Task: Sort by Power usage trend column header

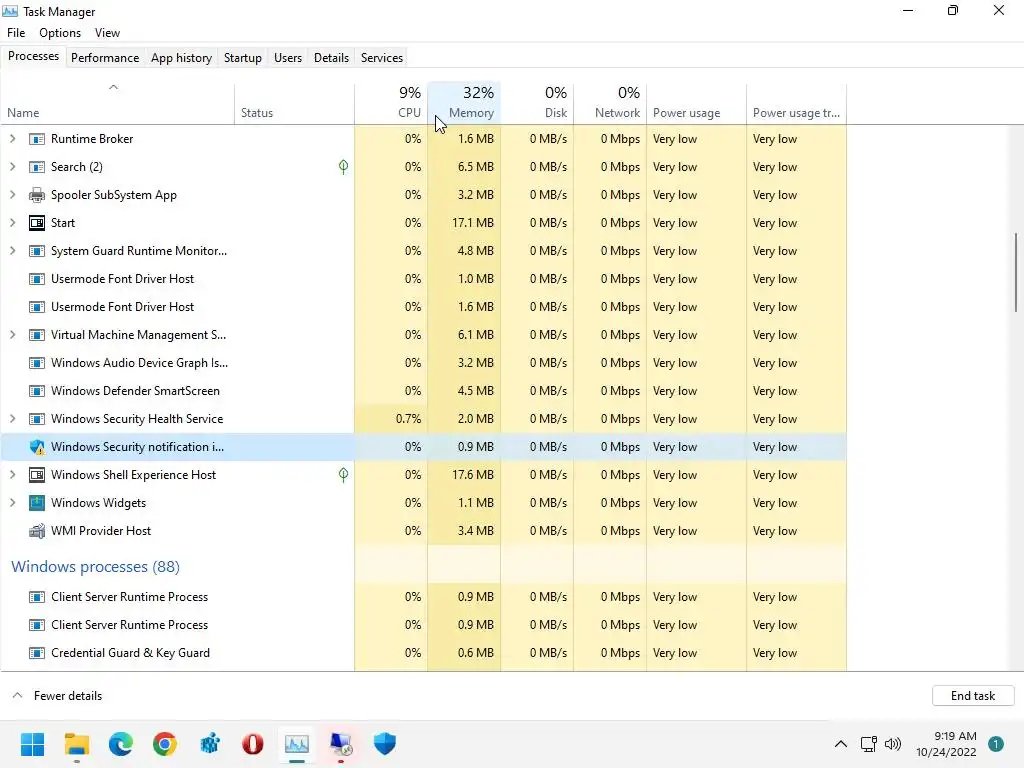Action: (796, 103)
